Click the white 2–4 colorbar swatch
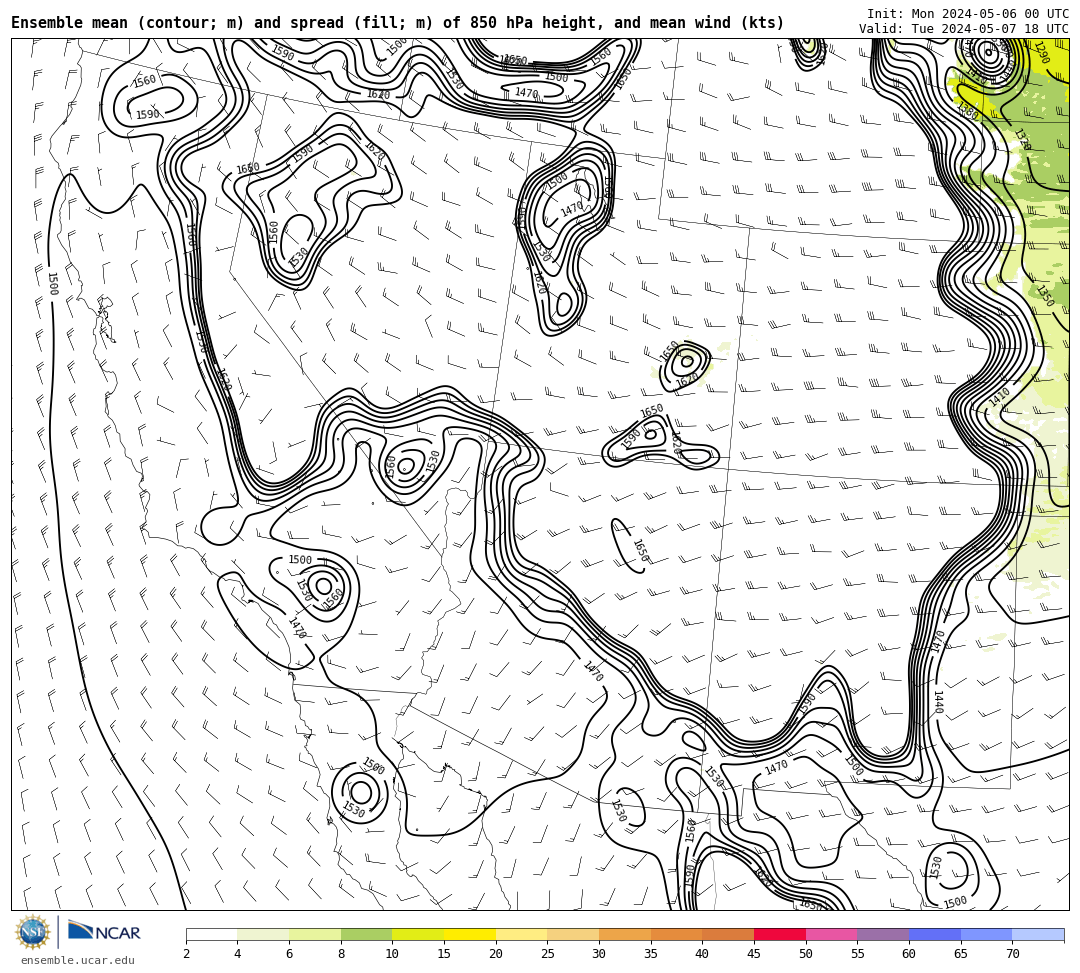Screen dimensions: 1080x973 [211, 934]
